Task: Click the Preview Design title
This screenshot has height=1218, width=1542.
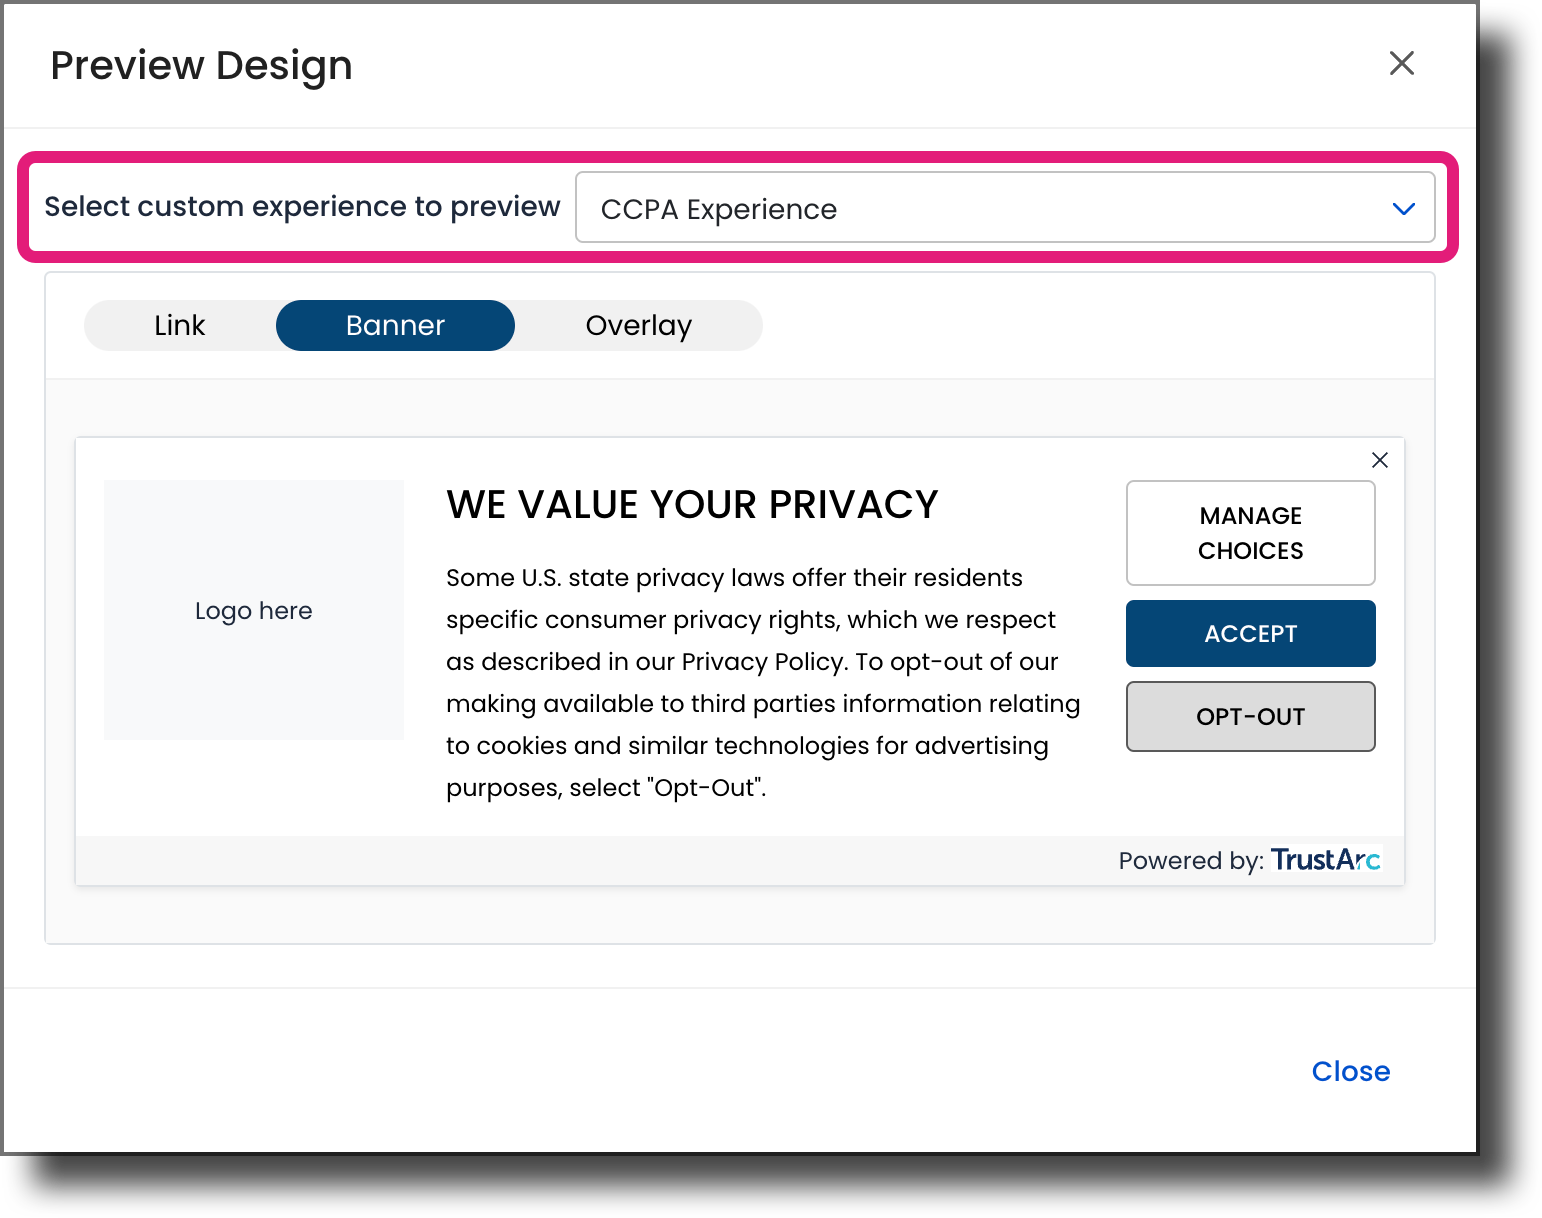Action: click(202, 64)
